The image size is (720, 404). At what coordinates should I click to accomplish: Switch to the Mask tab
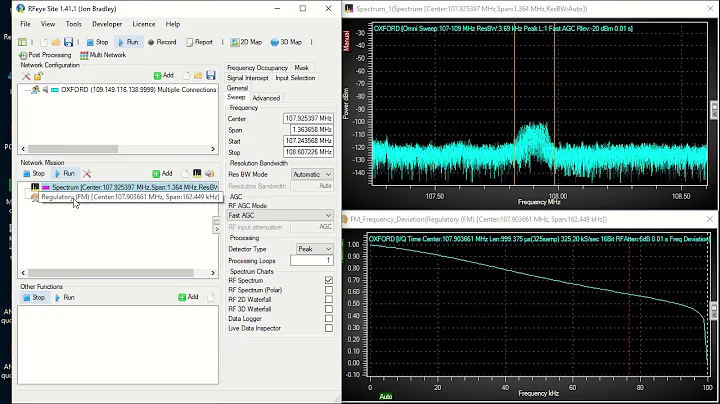coord(302,68)
